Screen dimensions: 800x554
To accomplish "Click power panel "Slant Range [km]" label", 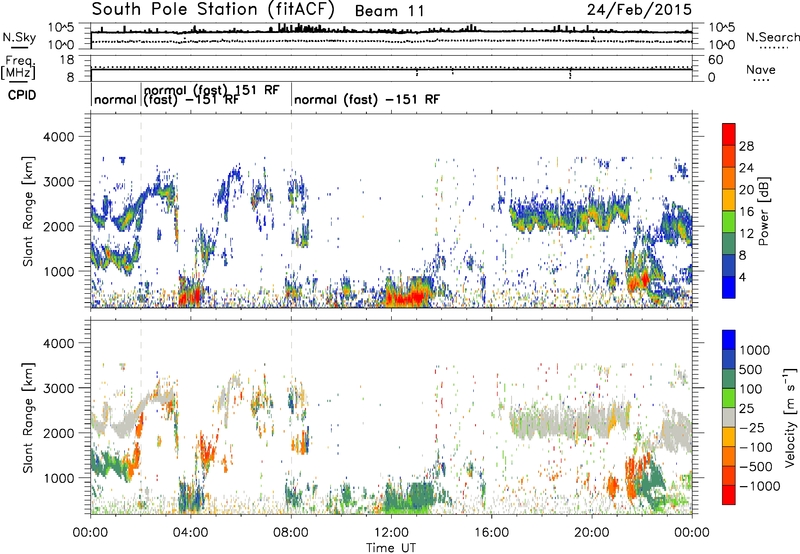I will 28,211.
